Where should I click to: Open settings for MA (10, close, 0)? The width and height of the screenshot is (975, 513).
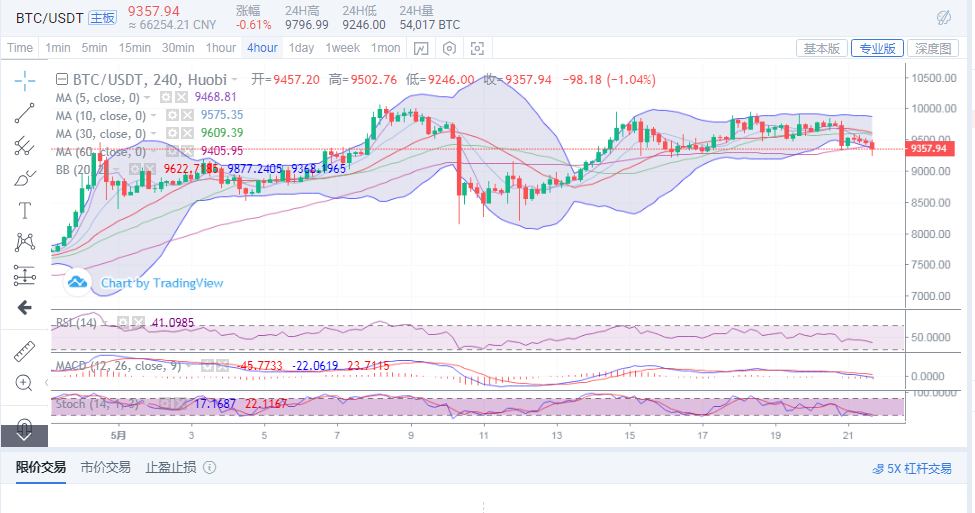[171, 116]
